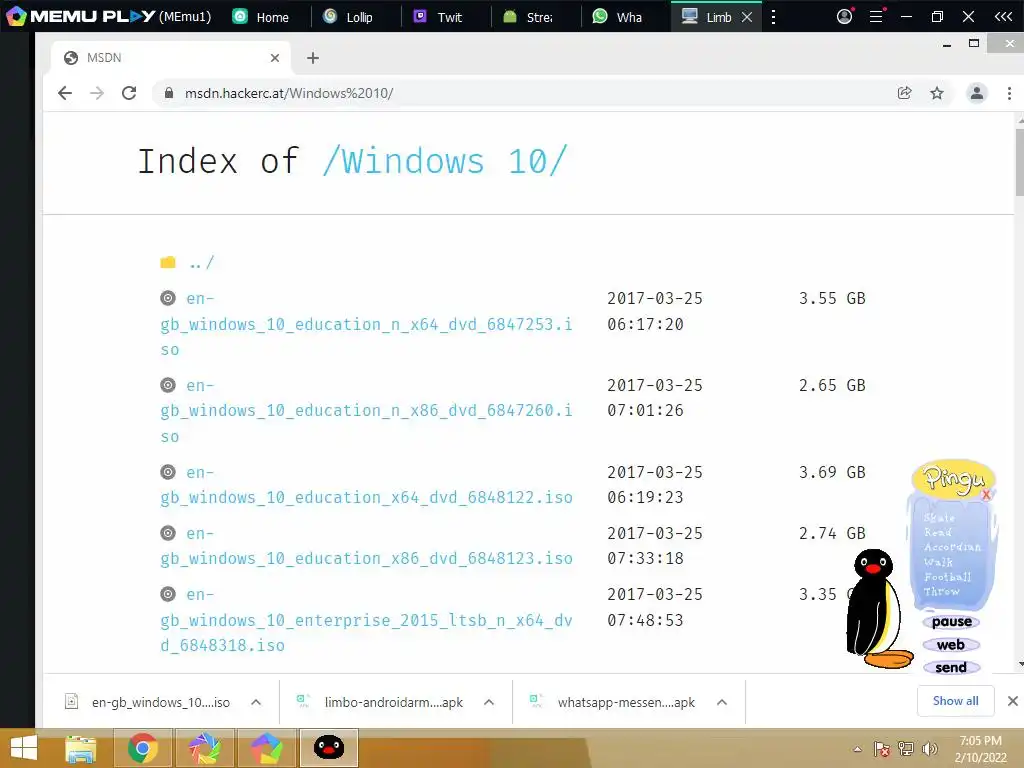Viewport: 1024px width, 768px height.
Task: Show hidden system tray icons
Action: 857,749
